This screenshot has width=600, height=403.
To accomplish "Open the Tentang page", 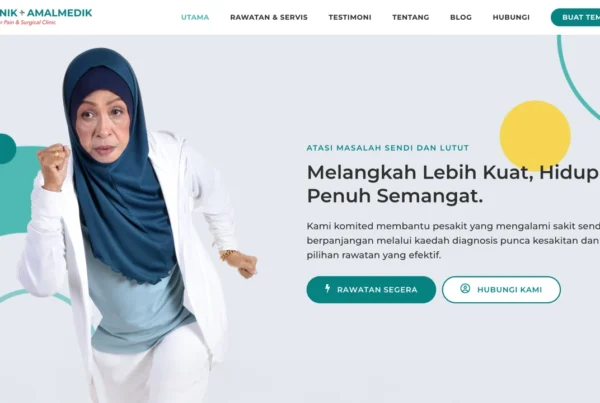I will point(411,17).
